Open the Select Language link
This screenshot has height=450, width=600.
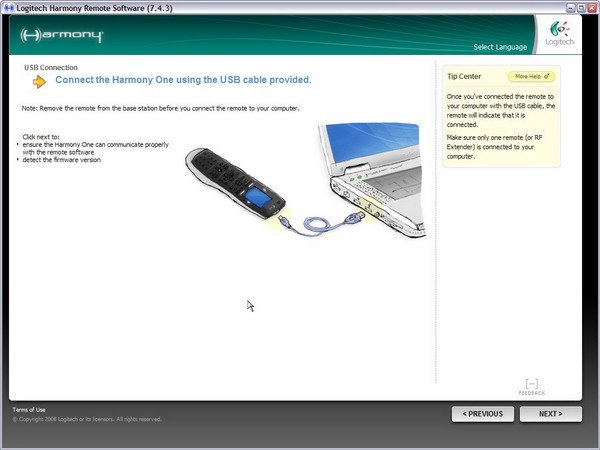point(500,47)
